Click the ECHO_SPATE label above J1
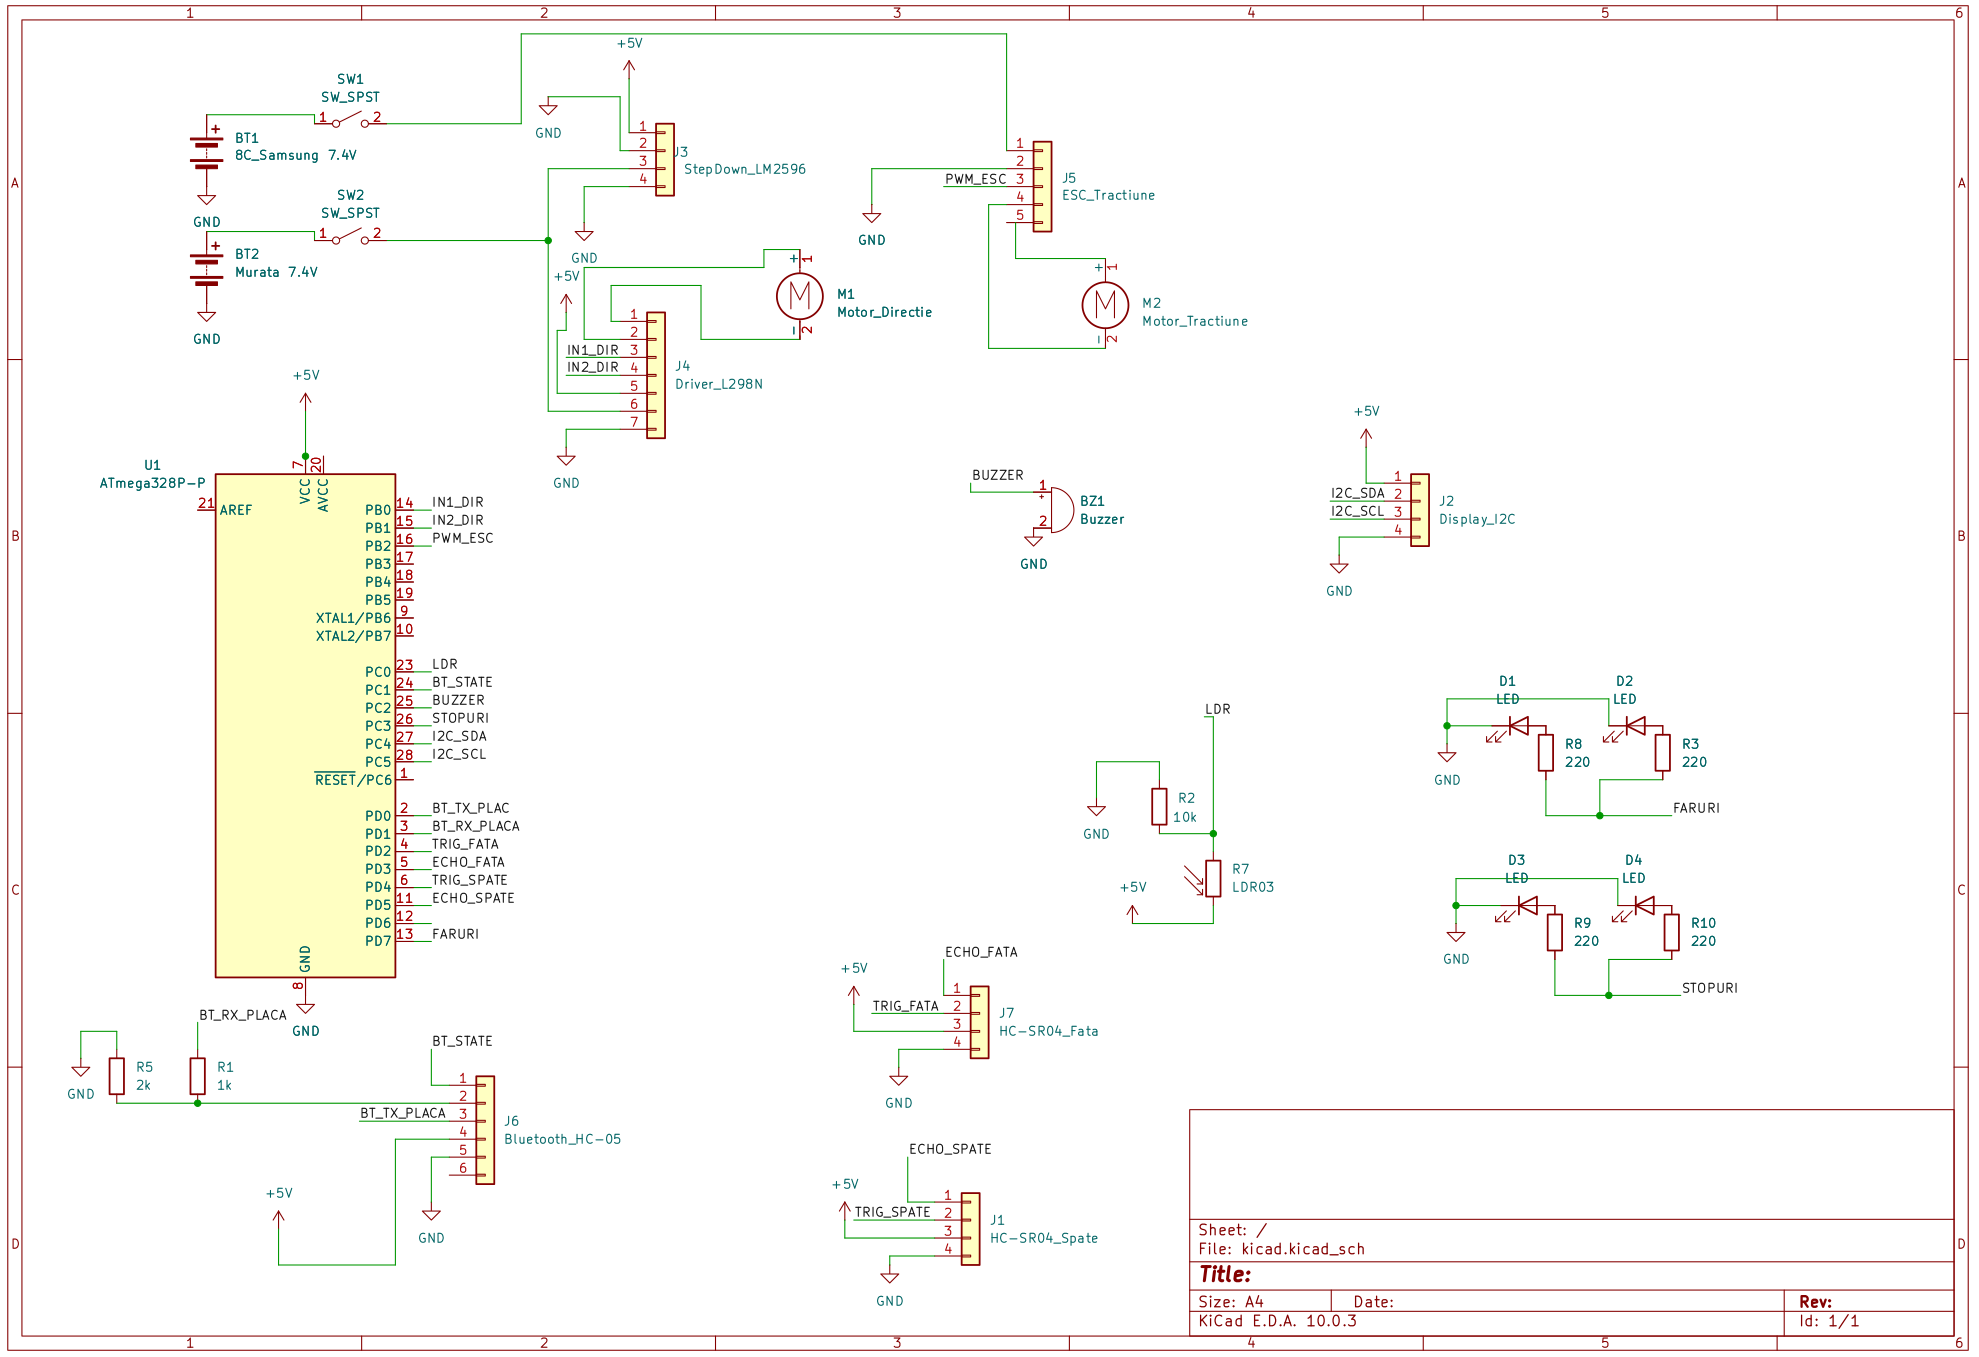 click(950, 1150)
